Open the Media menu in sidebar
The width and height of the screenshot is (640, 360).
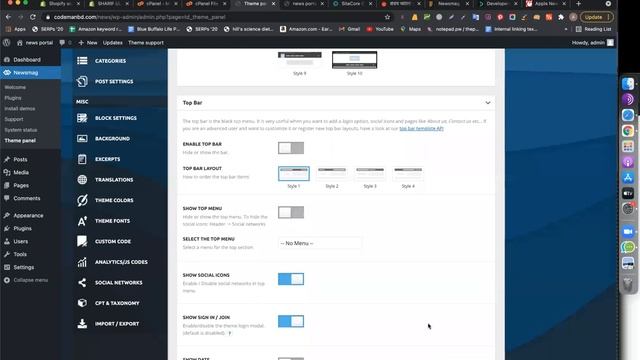click(21, 173)
